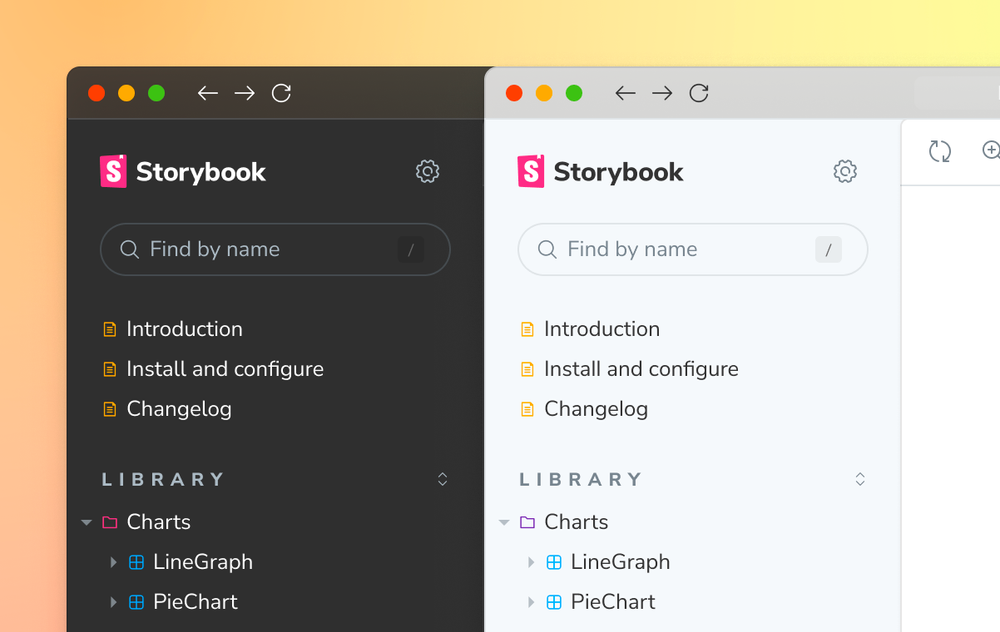Click the Storybook logo in light window
Viewport: 1000px width, 632px height.
tap(600, 172)
